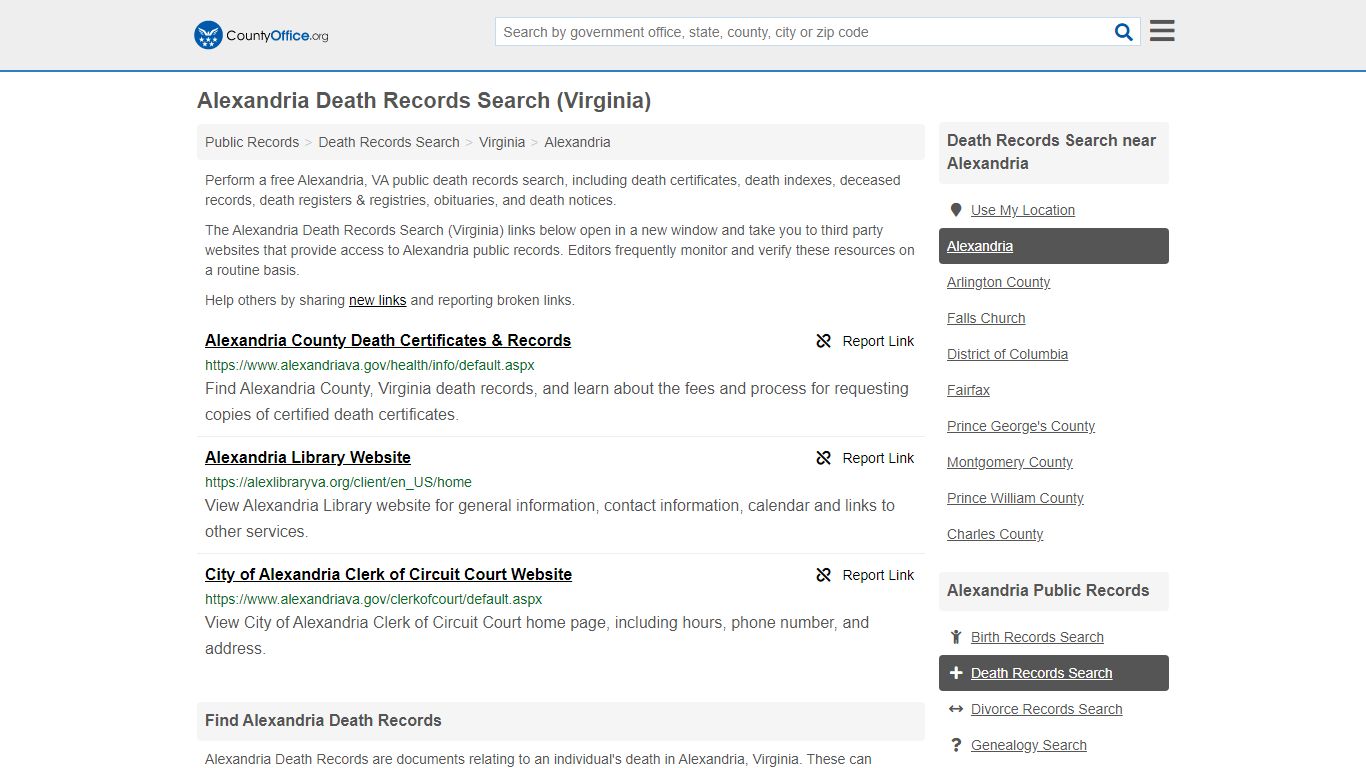Select Prince William County in sidebar

pos(1015,498)
